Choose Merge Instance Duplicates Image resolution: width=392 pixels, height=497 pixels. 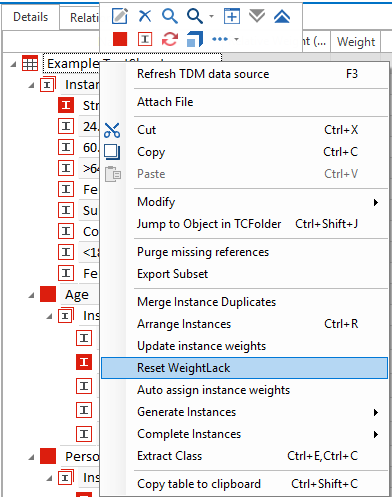point(207,302)
